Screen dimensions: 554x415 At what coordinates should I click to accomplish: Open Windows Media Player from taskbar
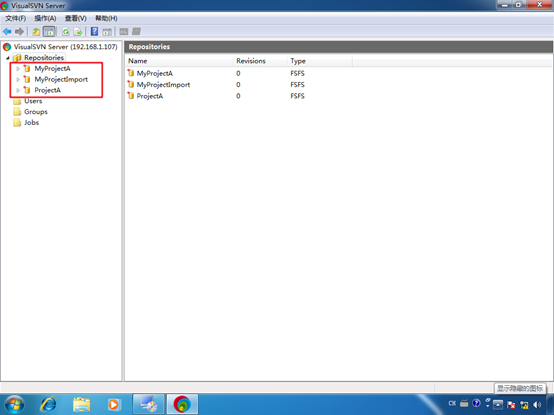114,404
